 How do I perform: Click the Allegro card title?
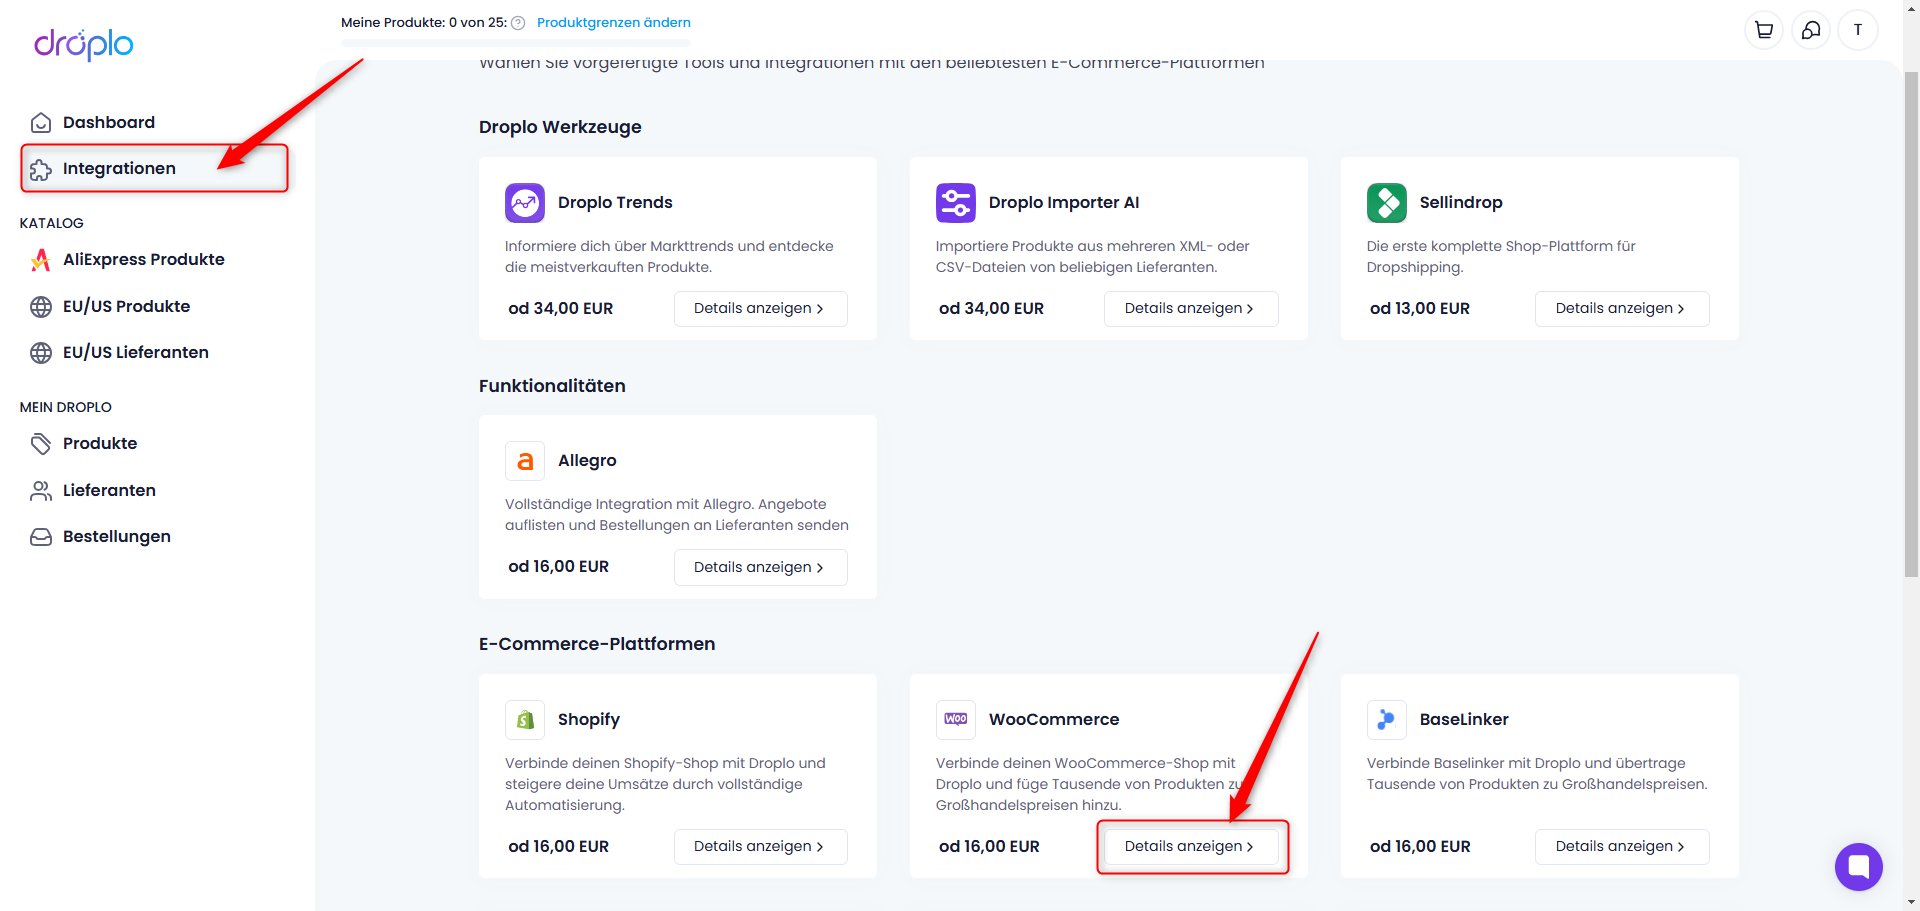[x=587, y=460]
